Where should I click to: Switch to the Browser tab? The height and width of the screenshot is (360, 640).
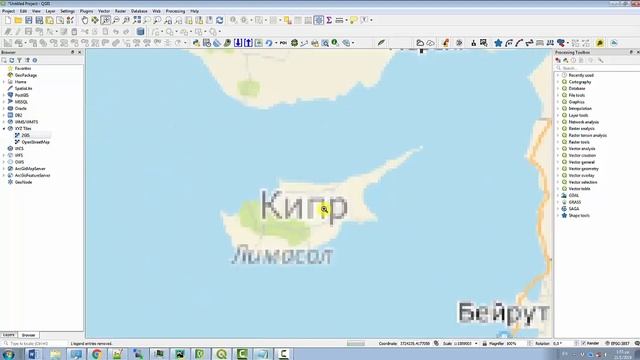tap(28, 335)
